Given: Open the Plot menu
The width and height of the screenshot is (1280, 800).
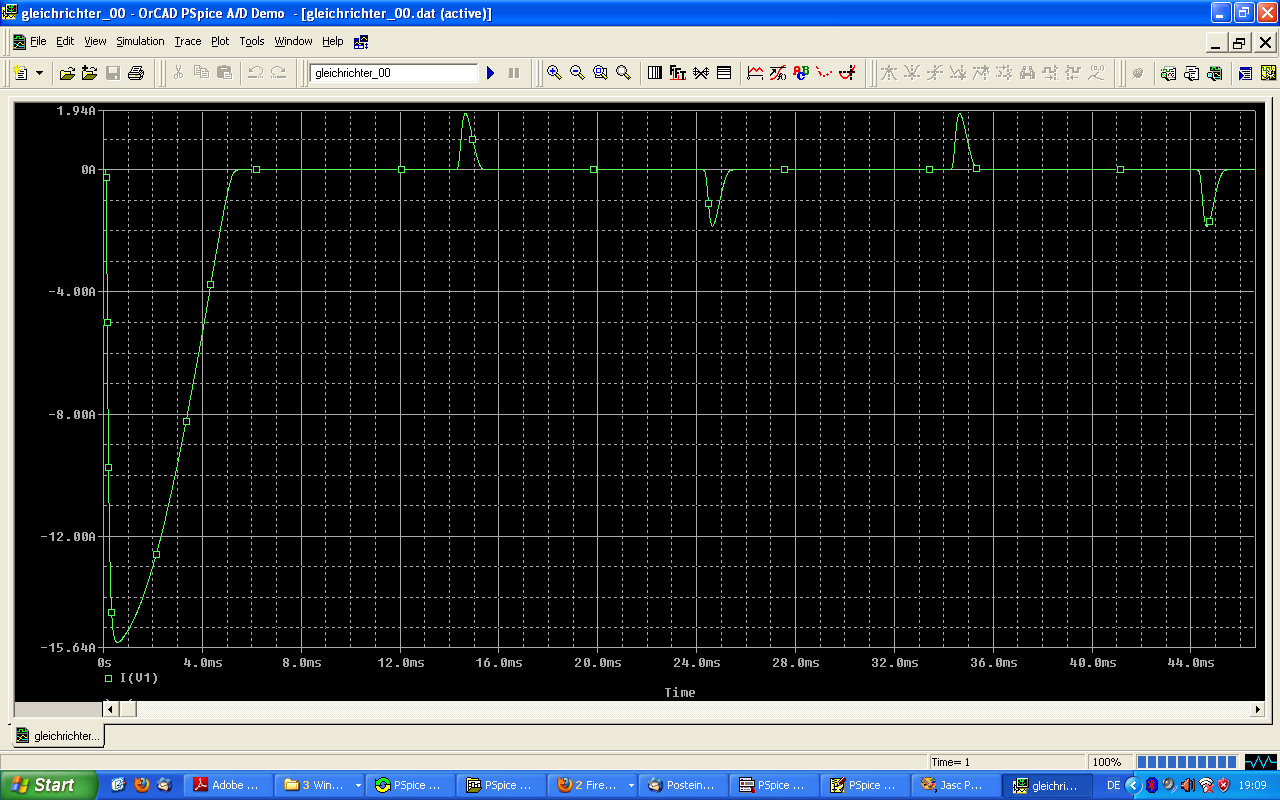Looking at the screenshot, I should (x=220, y=42).
